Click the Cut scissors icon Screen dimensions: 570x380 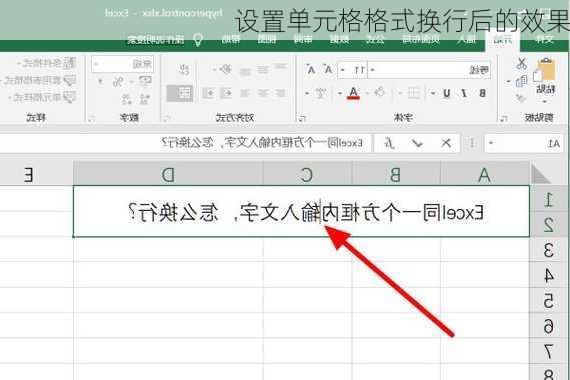click(x=521, y=64)
